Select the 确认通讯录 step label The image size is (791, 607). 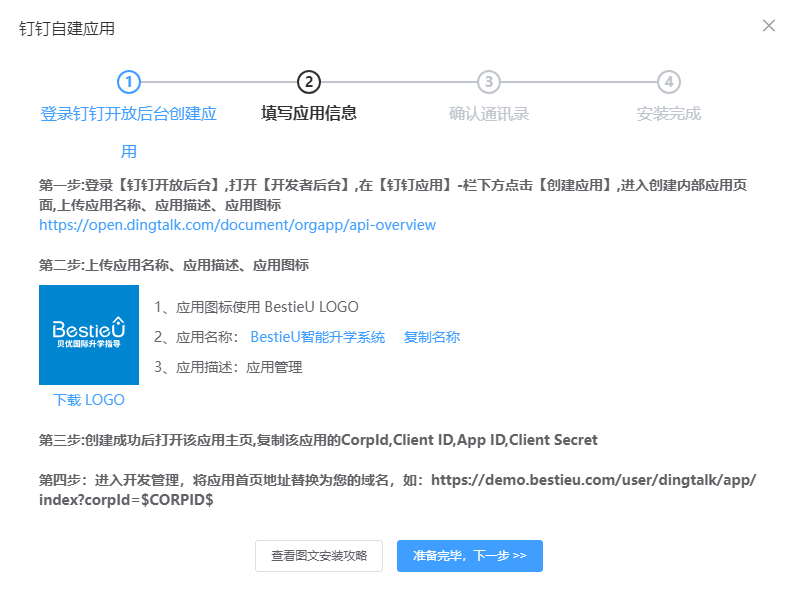[x=488, y=114]
